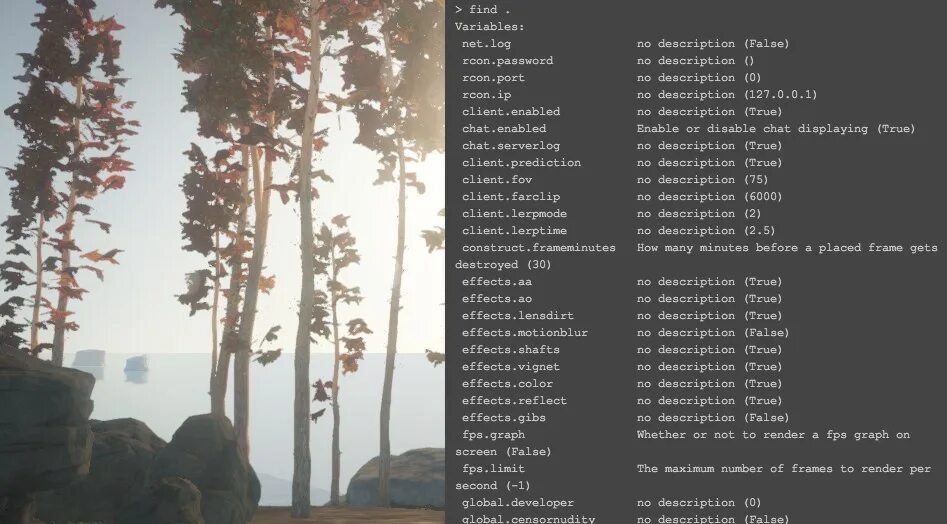The image size is (947, 524).
Task: Click the effects.aa variable
Action: [497, 281]
